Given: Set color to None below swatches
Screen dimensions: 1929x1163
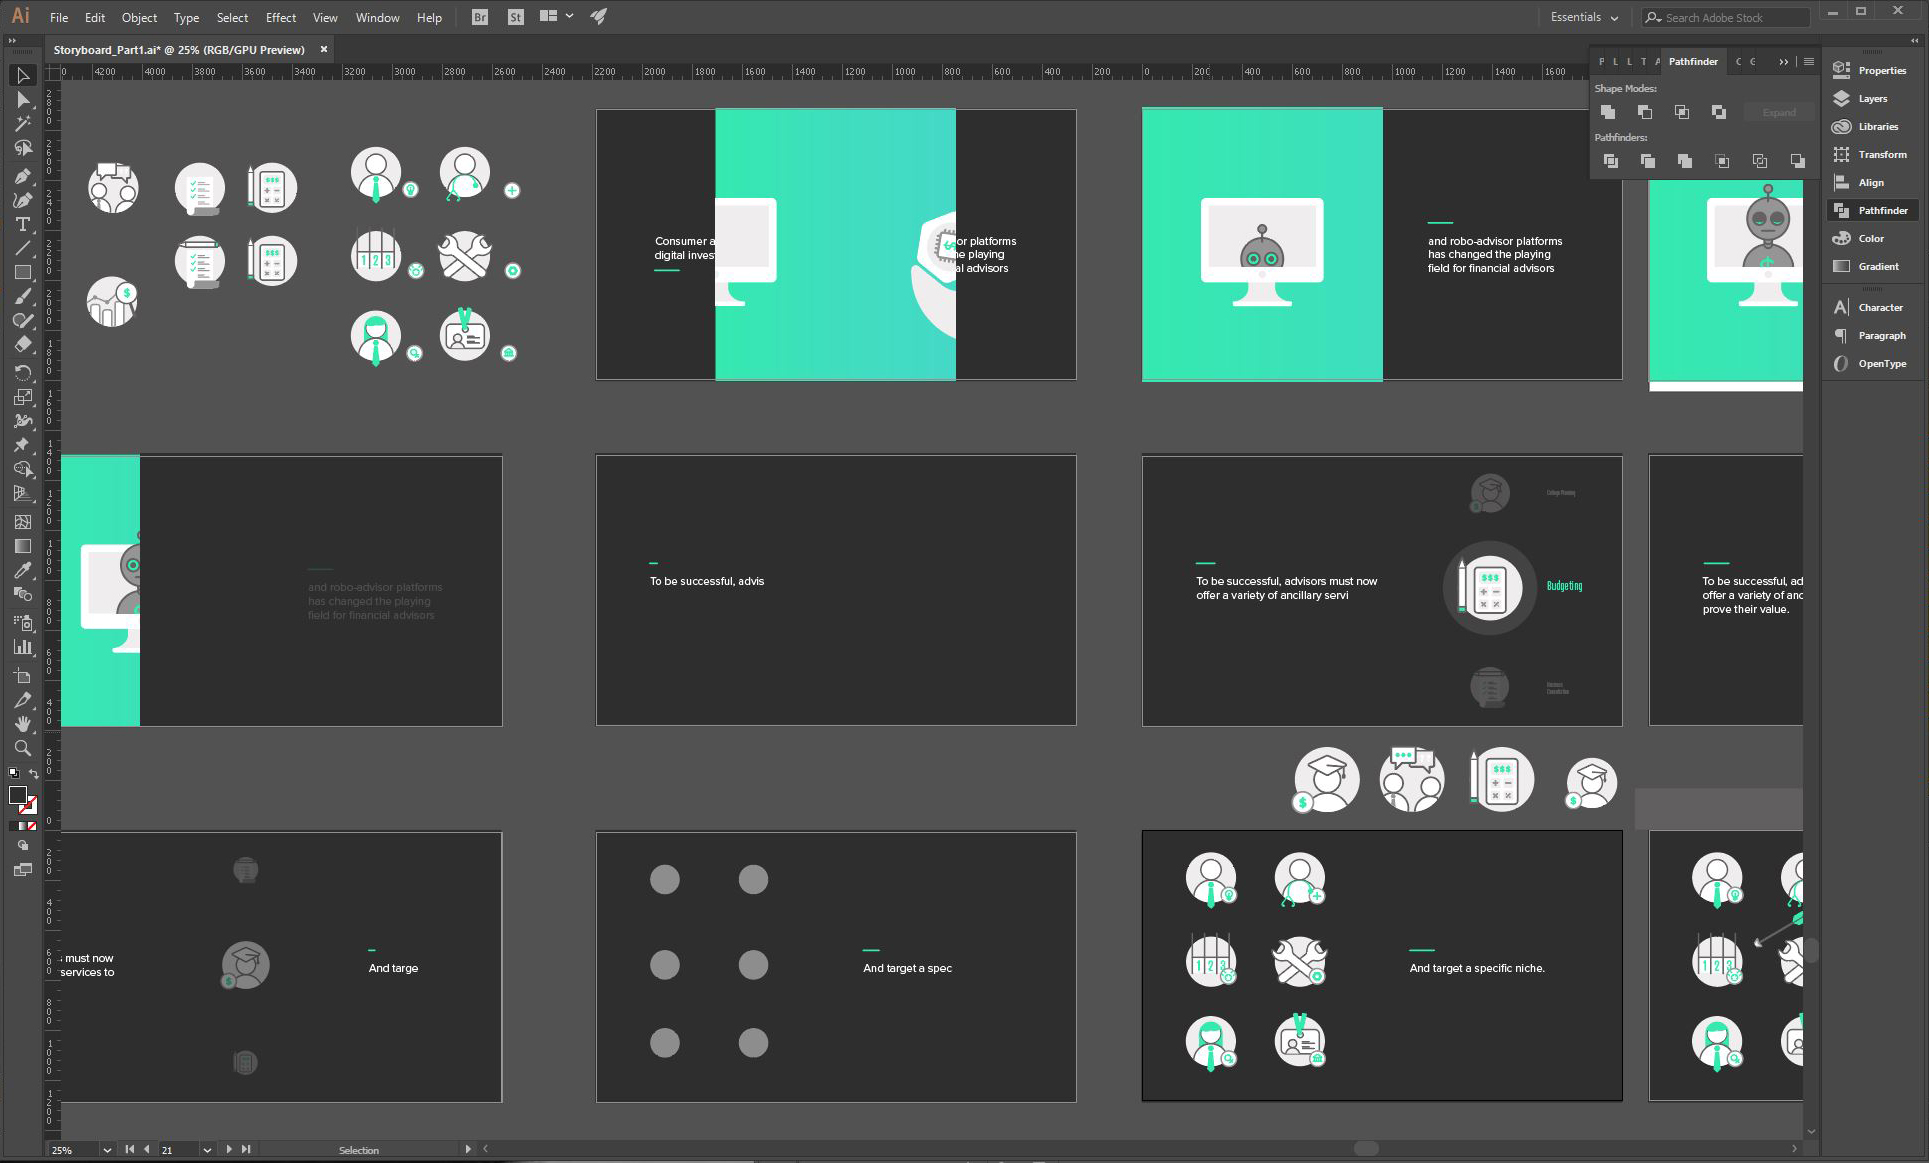Looking at the screenshot, I should point(32,826).
